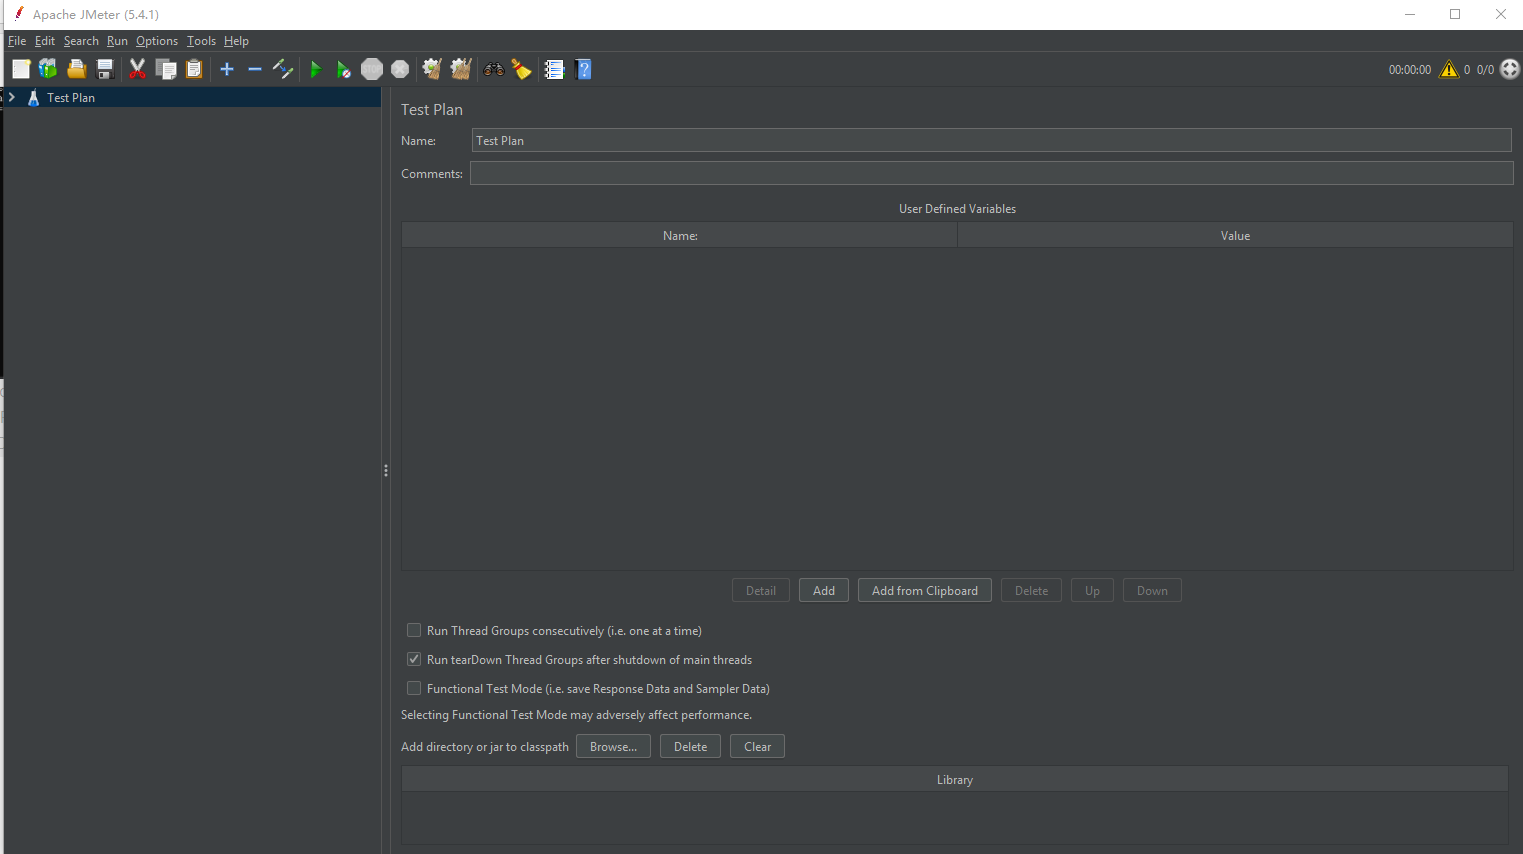The image size is (1523, 854).
Task: Open the Help menu
Action: click(236, 41)
